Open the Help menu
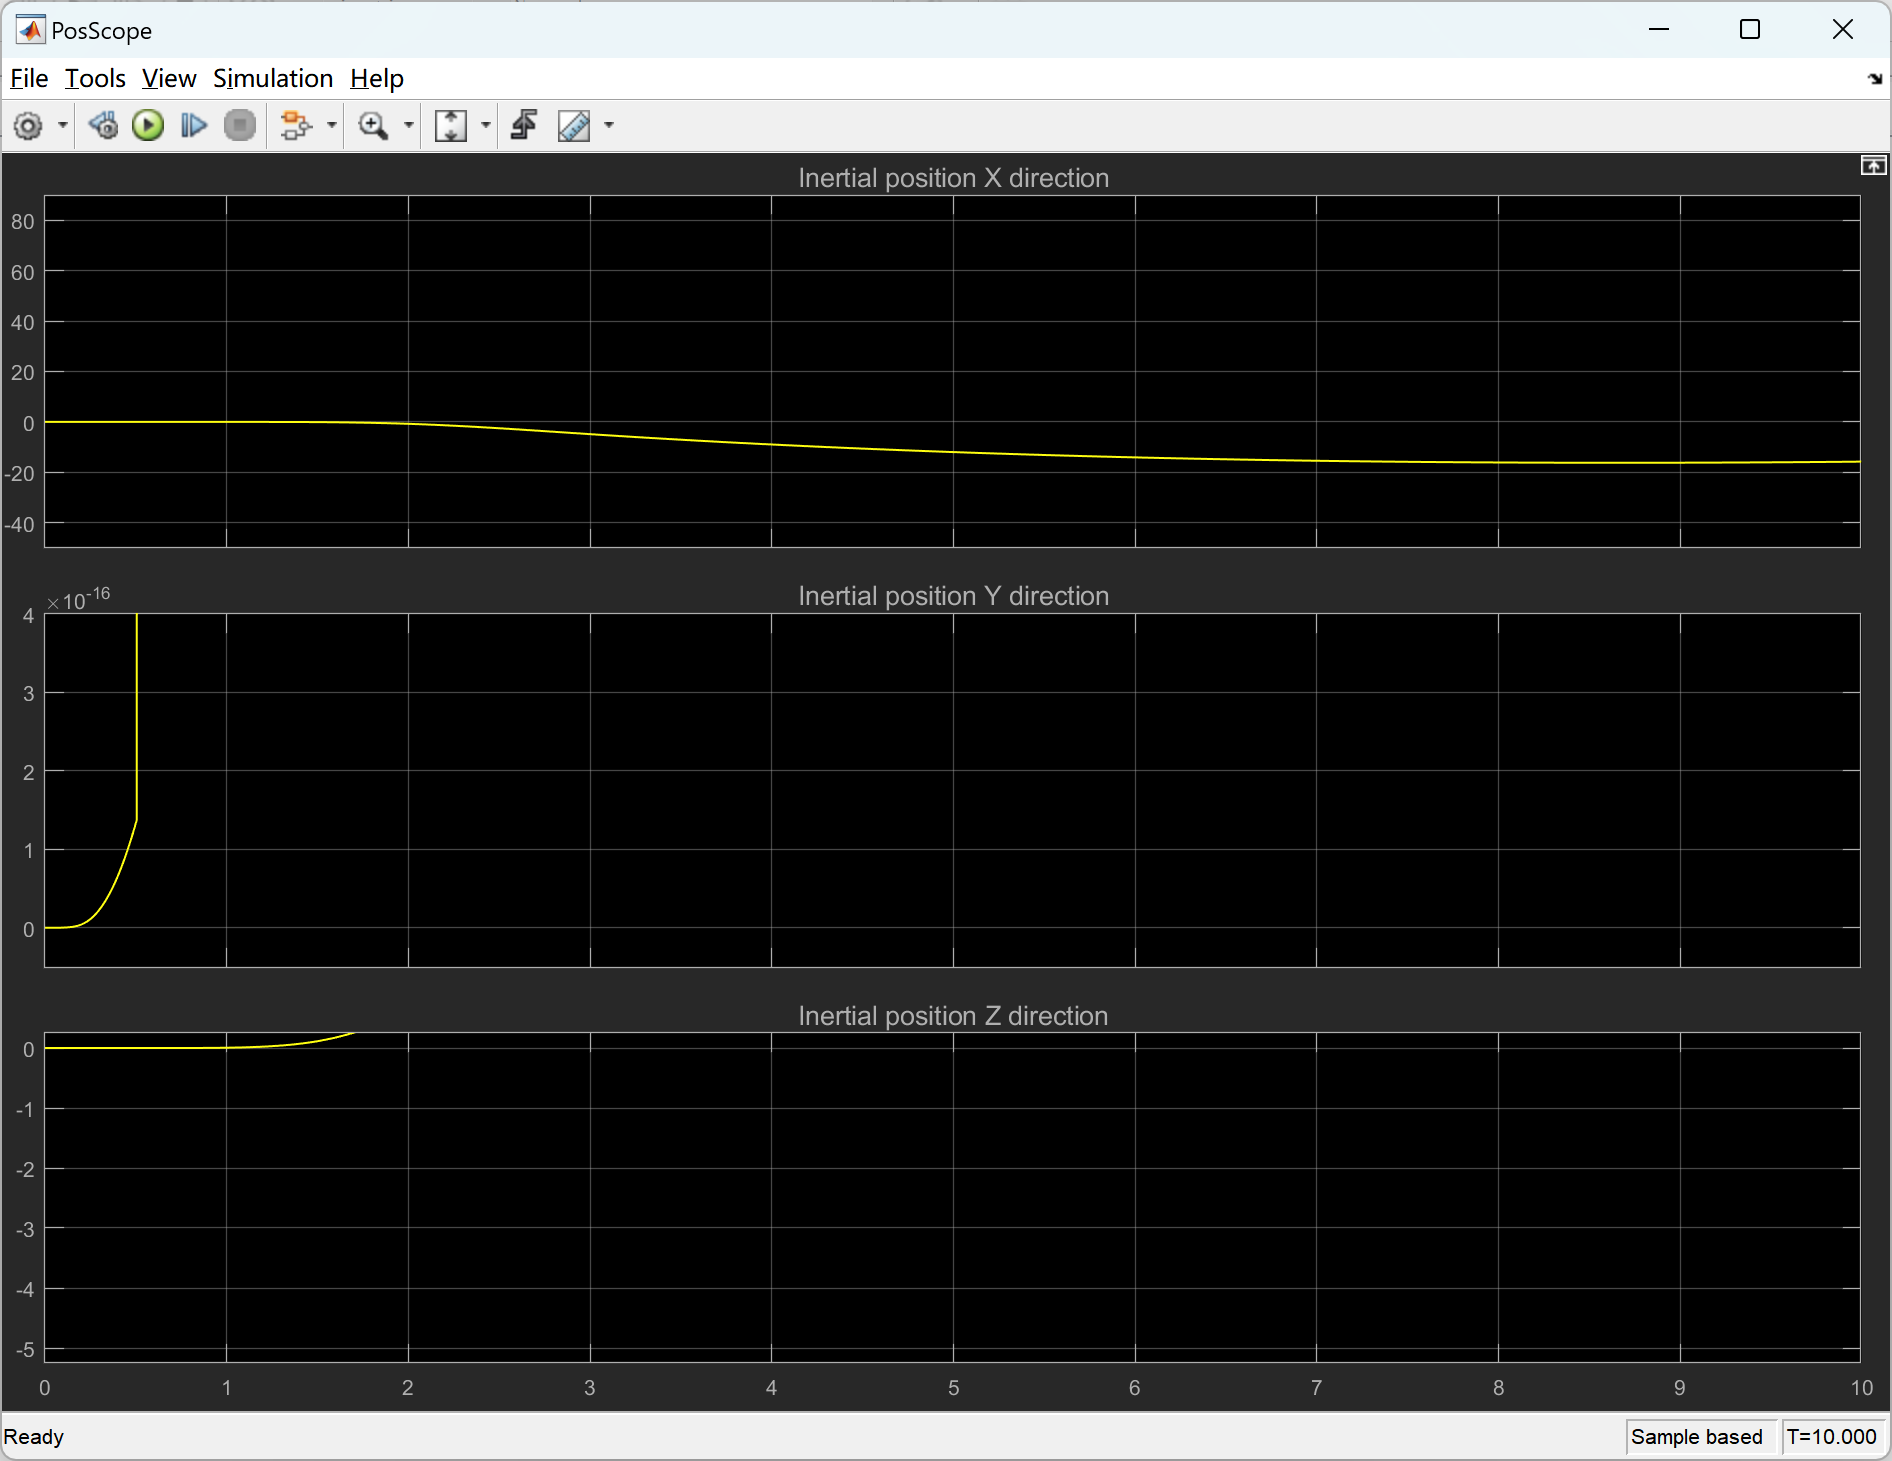This screenshot has height=1461, width=1892. click(377, 78)
